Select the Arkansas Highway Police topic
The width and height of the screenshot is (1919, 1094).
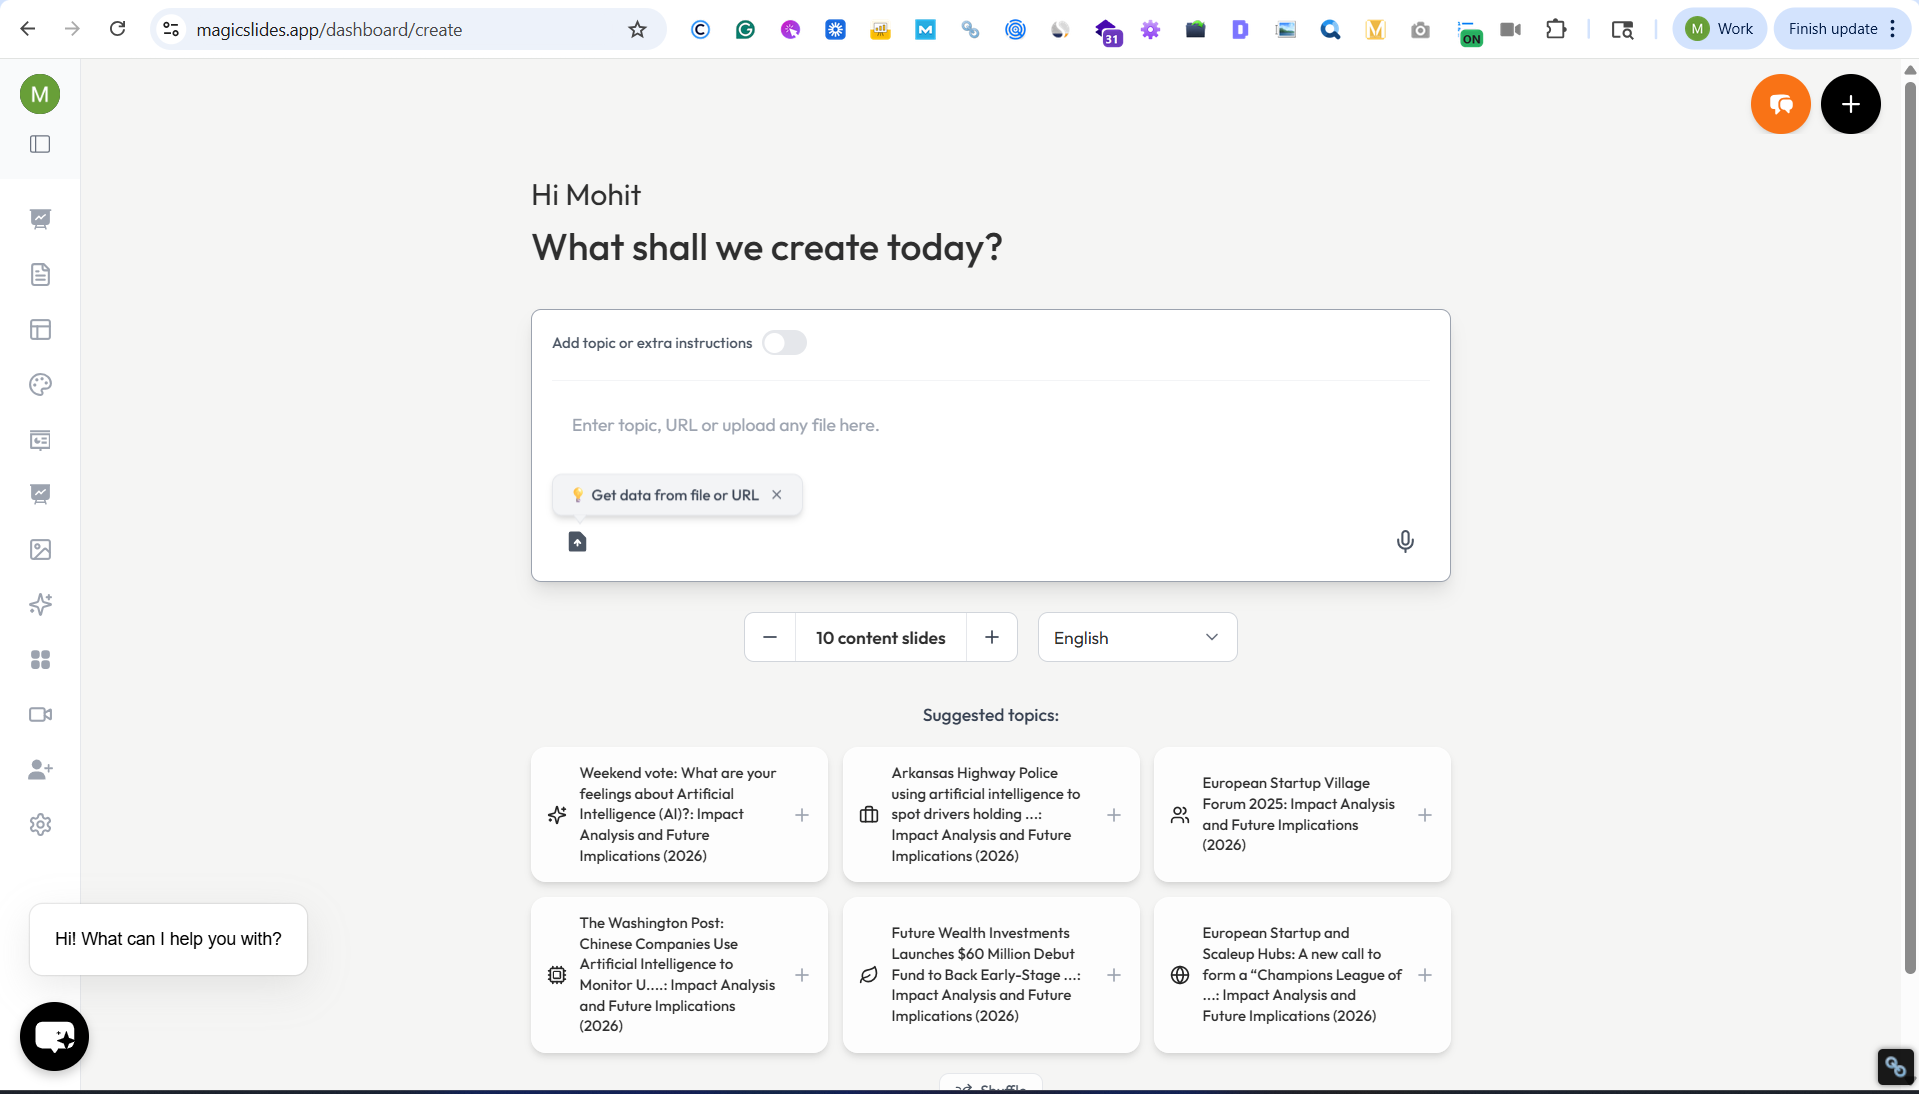pyautogui.click(x=980, y=815)
